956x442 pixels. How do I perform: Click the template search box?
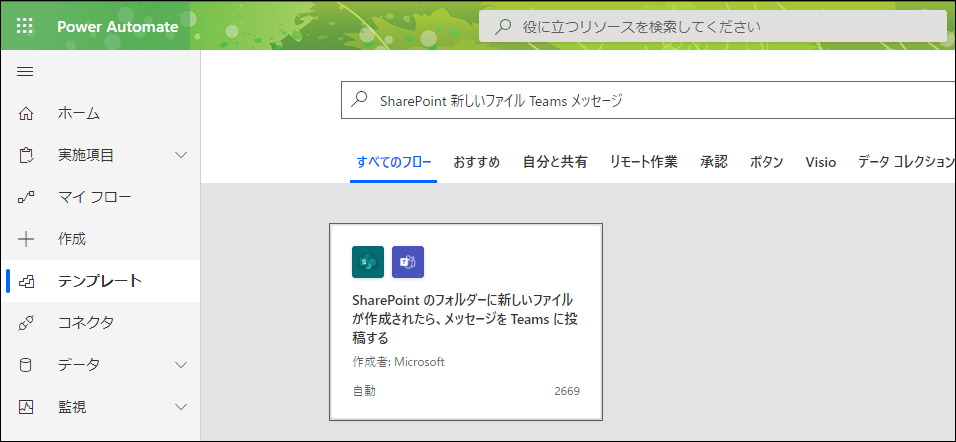(x=648, y=100)
